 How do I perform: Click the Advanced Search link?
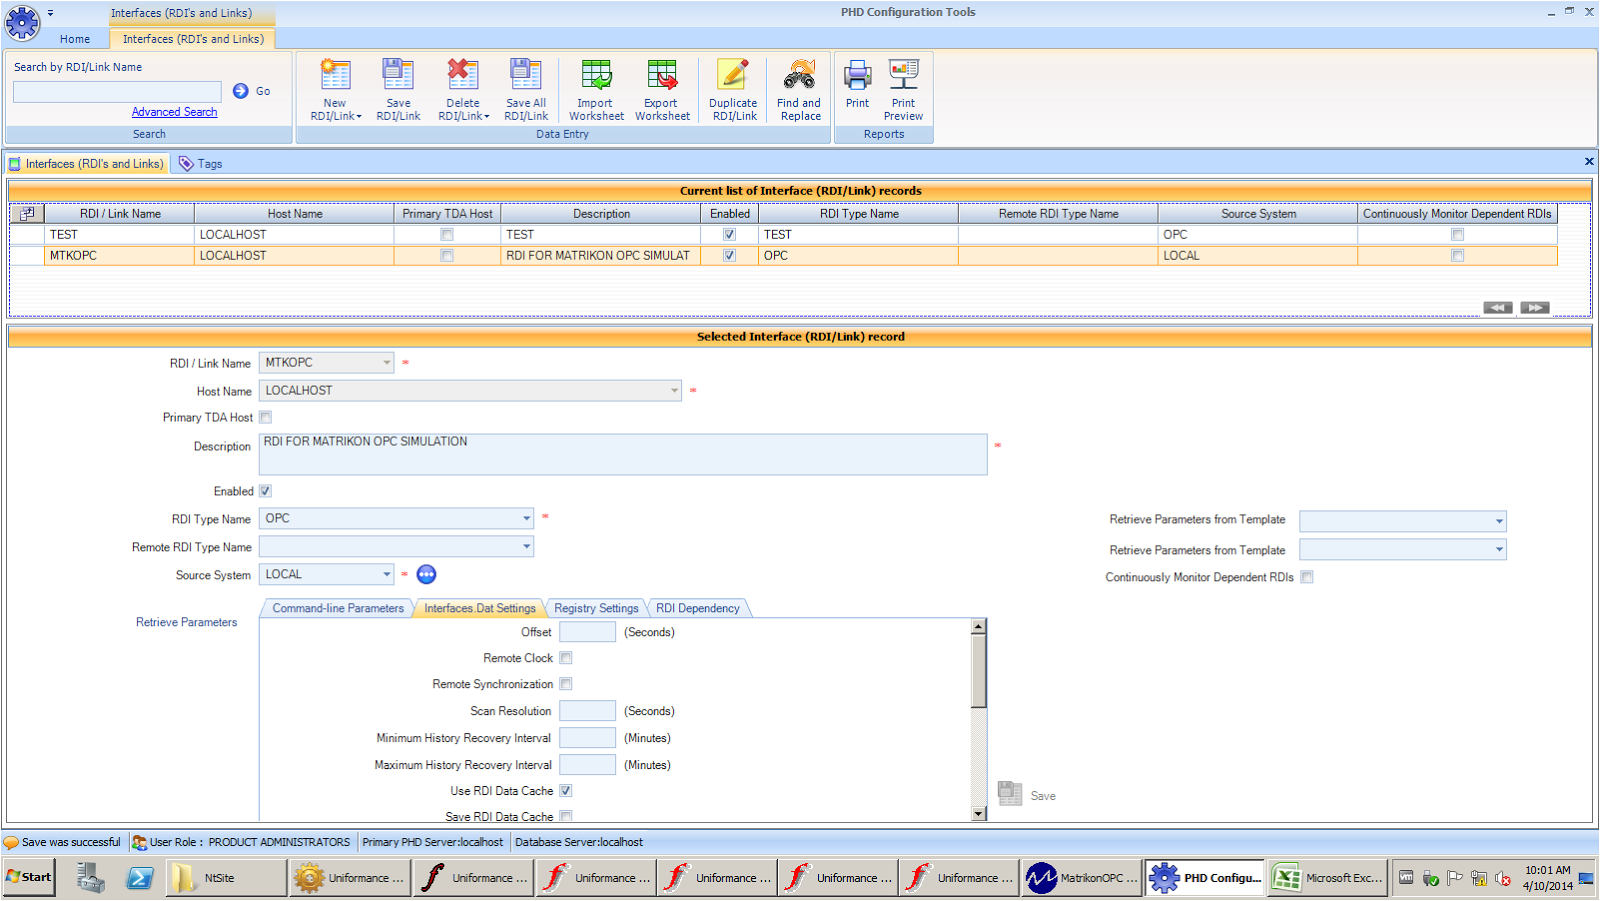tap(174, 111)
